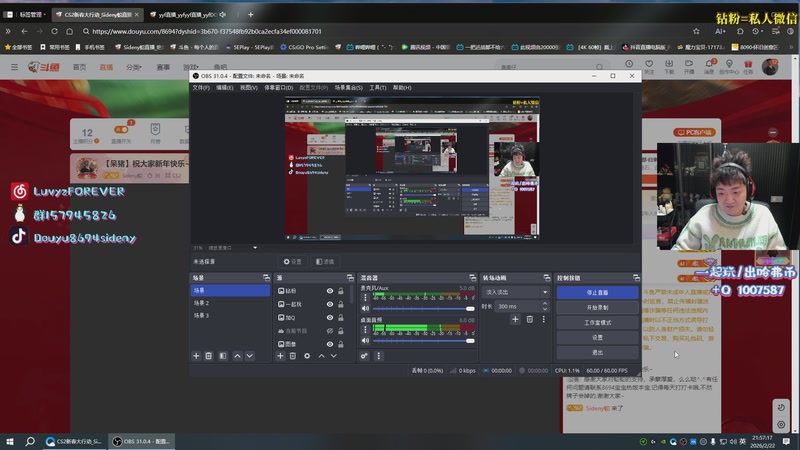Toggle visibility of 一起玩 source
The height and width of the screenshot is (450, 800).
coord(330,304)
